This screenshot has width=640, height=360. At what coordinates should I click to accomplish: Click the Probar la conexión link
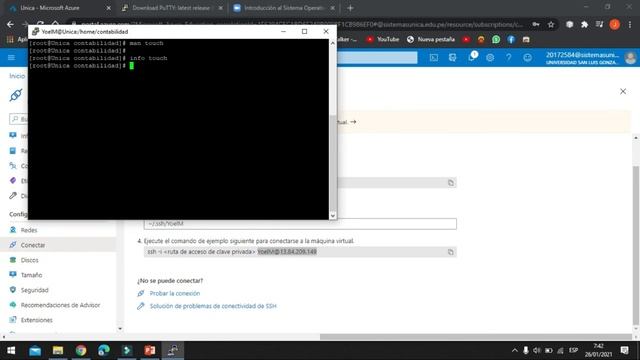175,293
